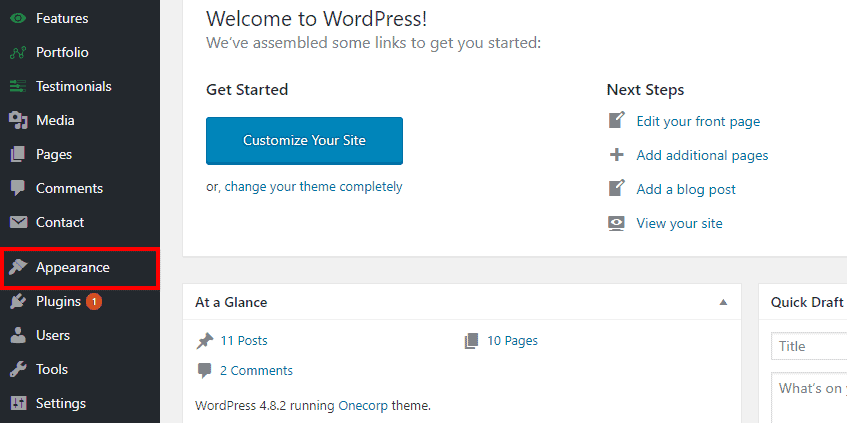Viewport: 847px width, 423px height.
Task: Click the Comments speech bubble icon
Action: [18, 188]
